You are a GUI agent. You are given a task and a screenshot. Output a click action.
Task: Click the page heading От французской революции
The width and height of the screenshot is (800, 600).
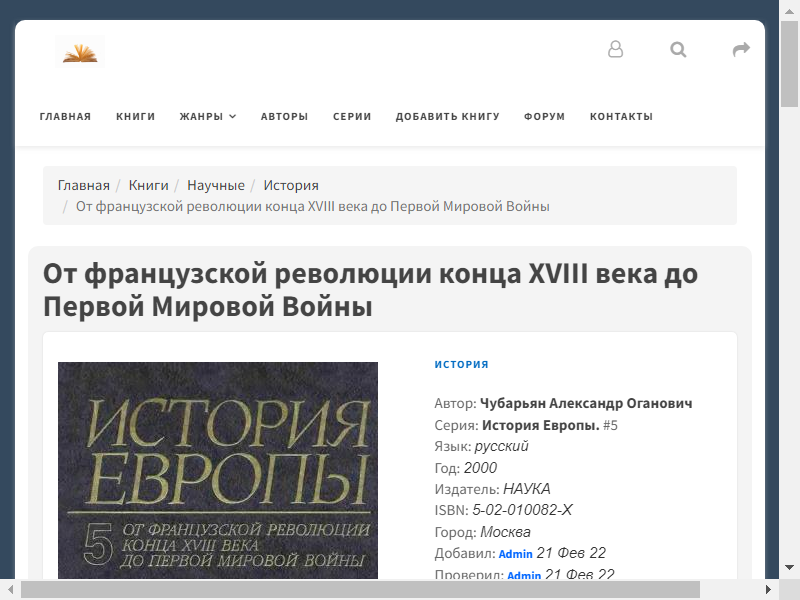[370, 290]
